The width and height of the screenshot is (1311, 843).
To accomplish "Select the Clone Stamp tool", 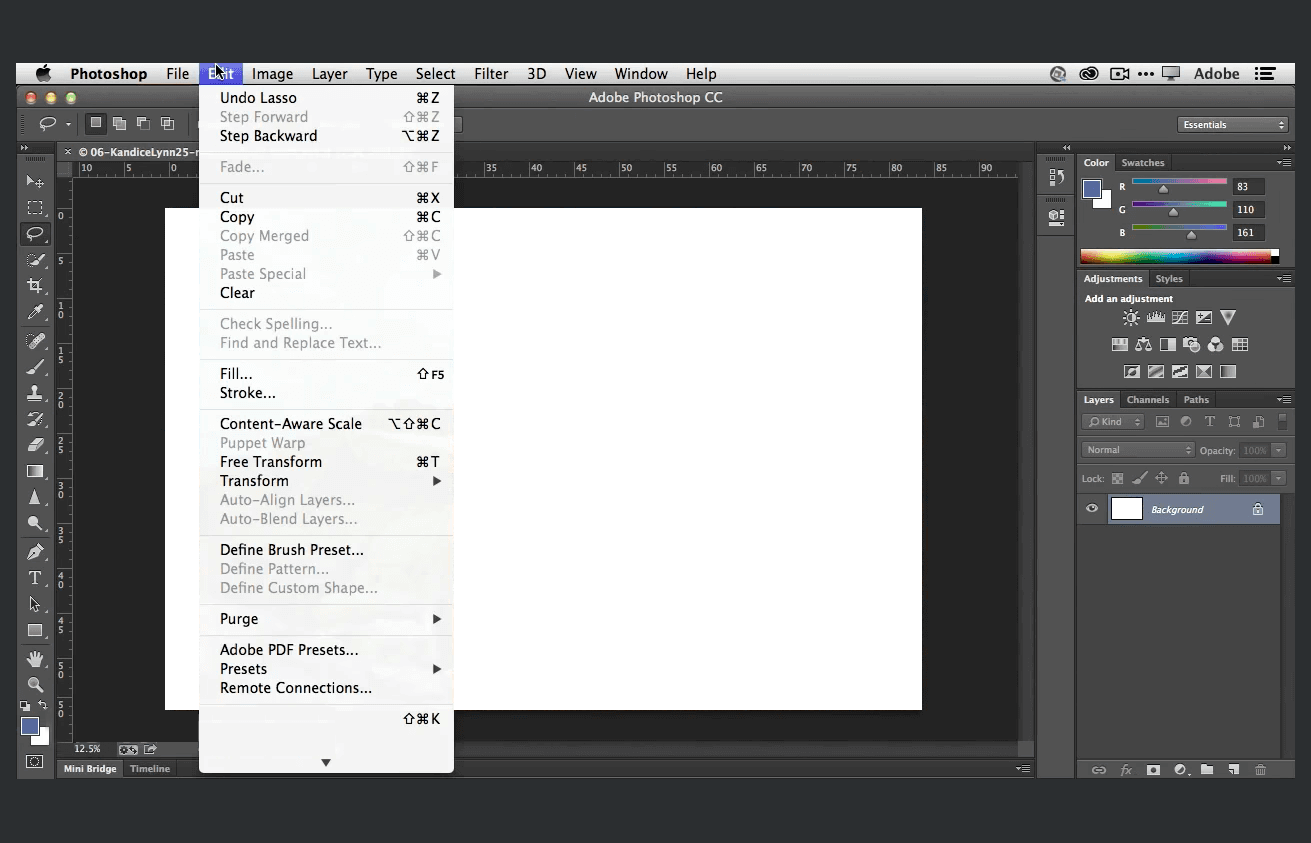I will 35,393.
